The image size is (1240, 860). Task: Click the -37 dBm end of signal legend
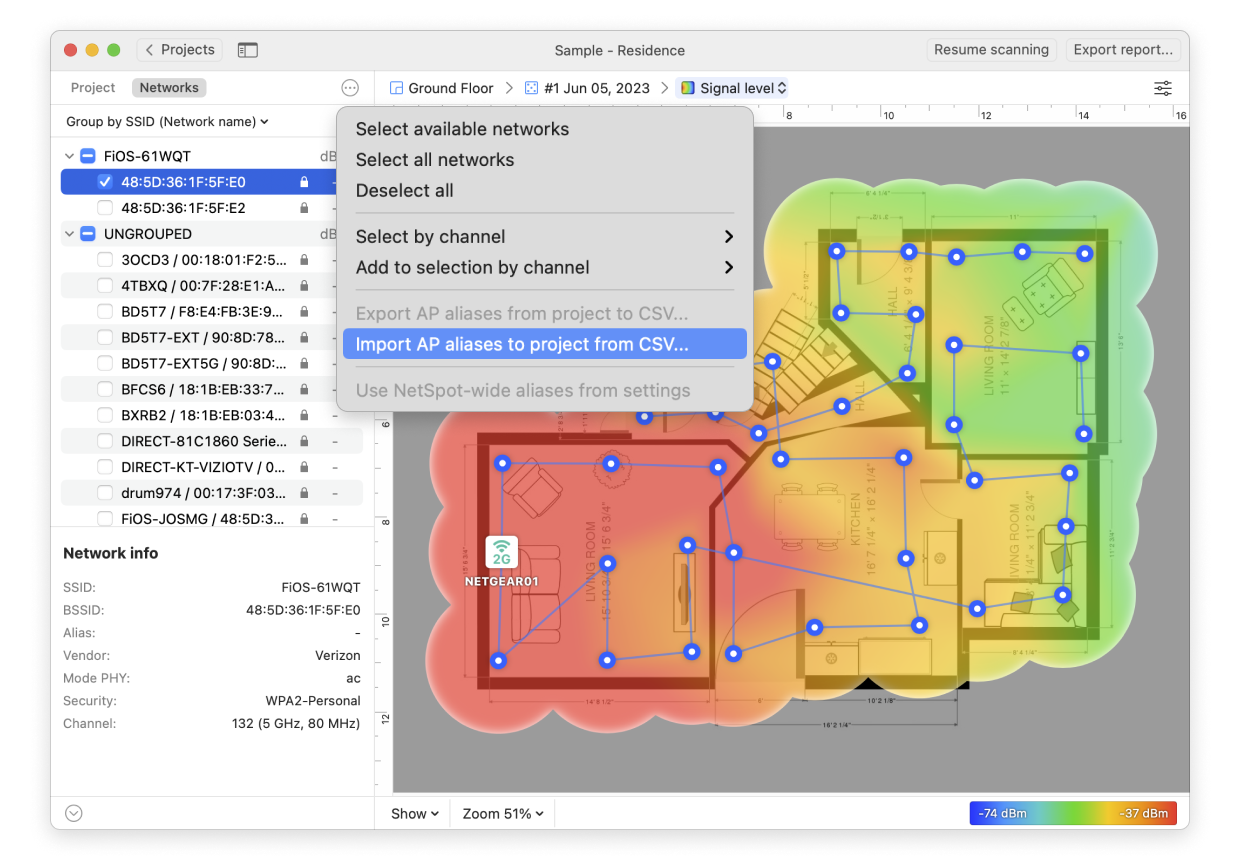(x=1142, y=814)
